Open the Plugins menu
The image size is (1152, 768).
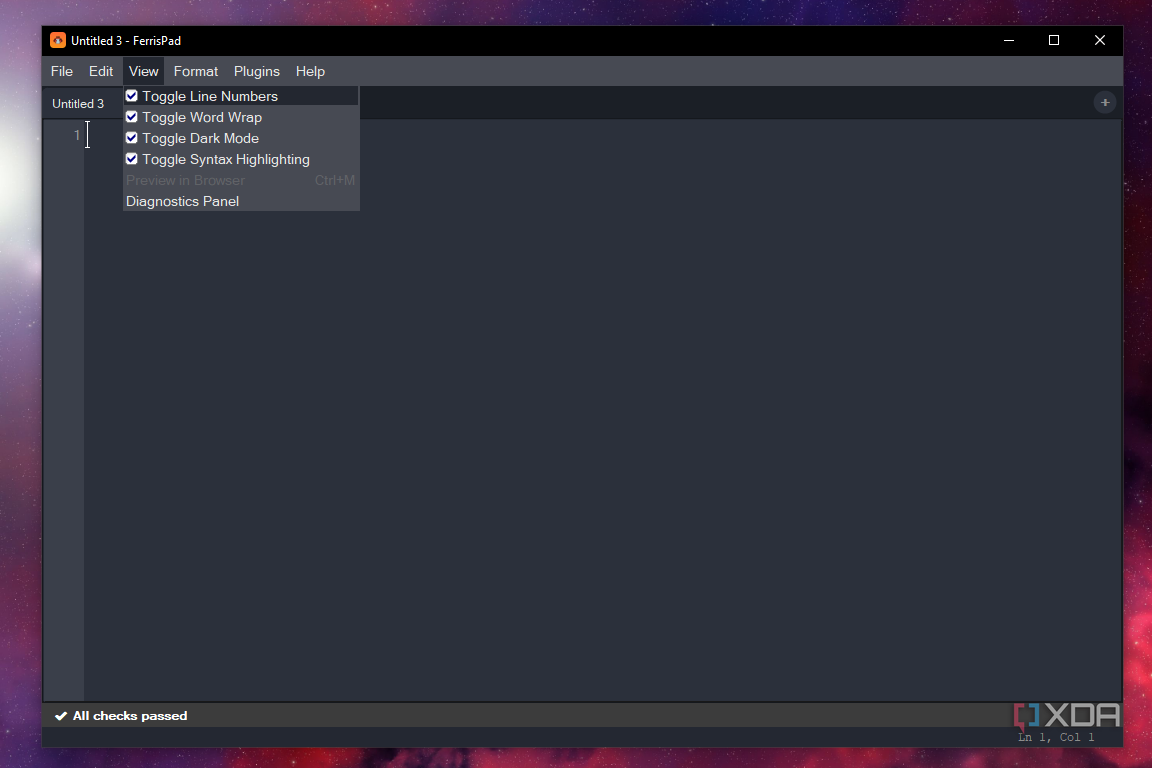click(x=256, y=71)
